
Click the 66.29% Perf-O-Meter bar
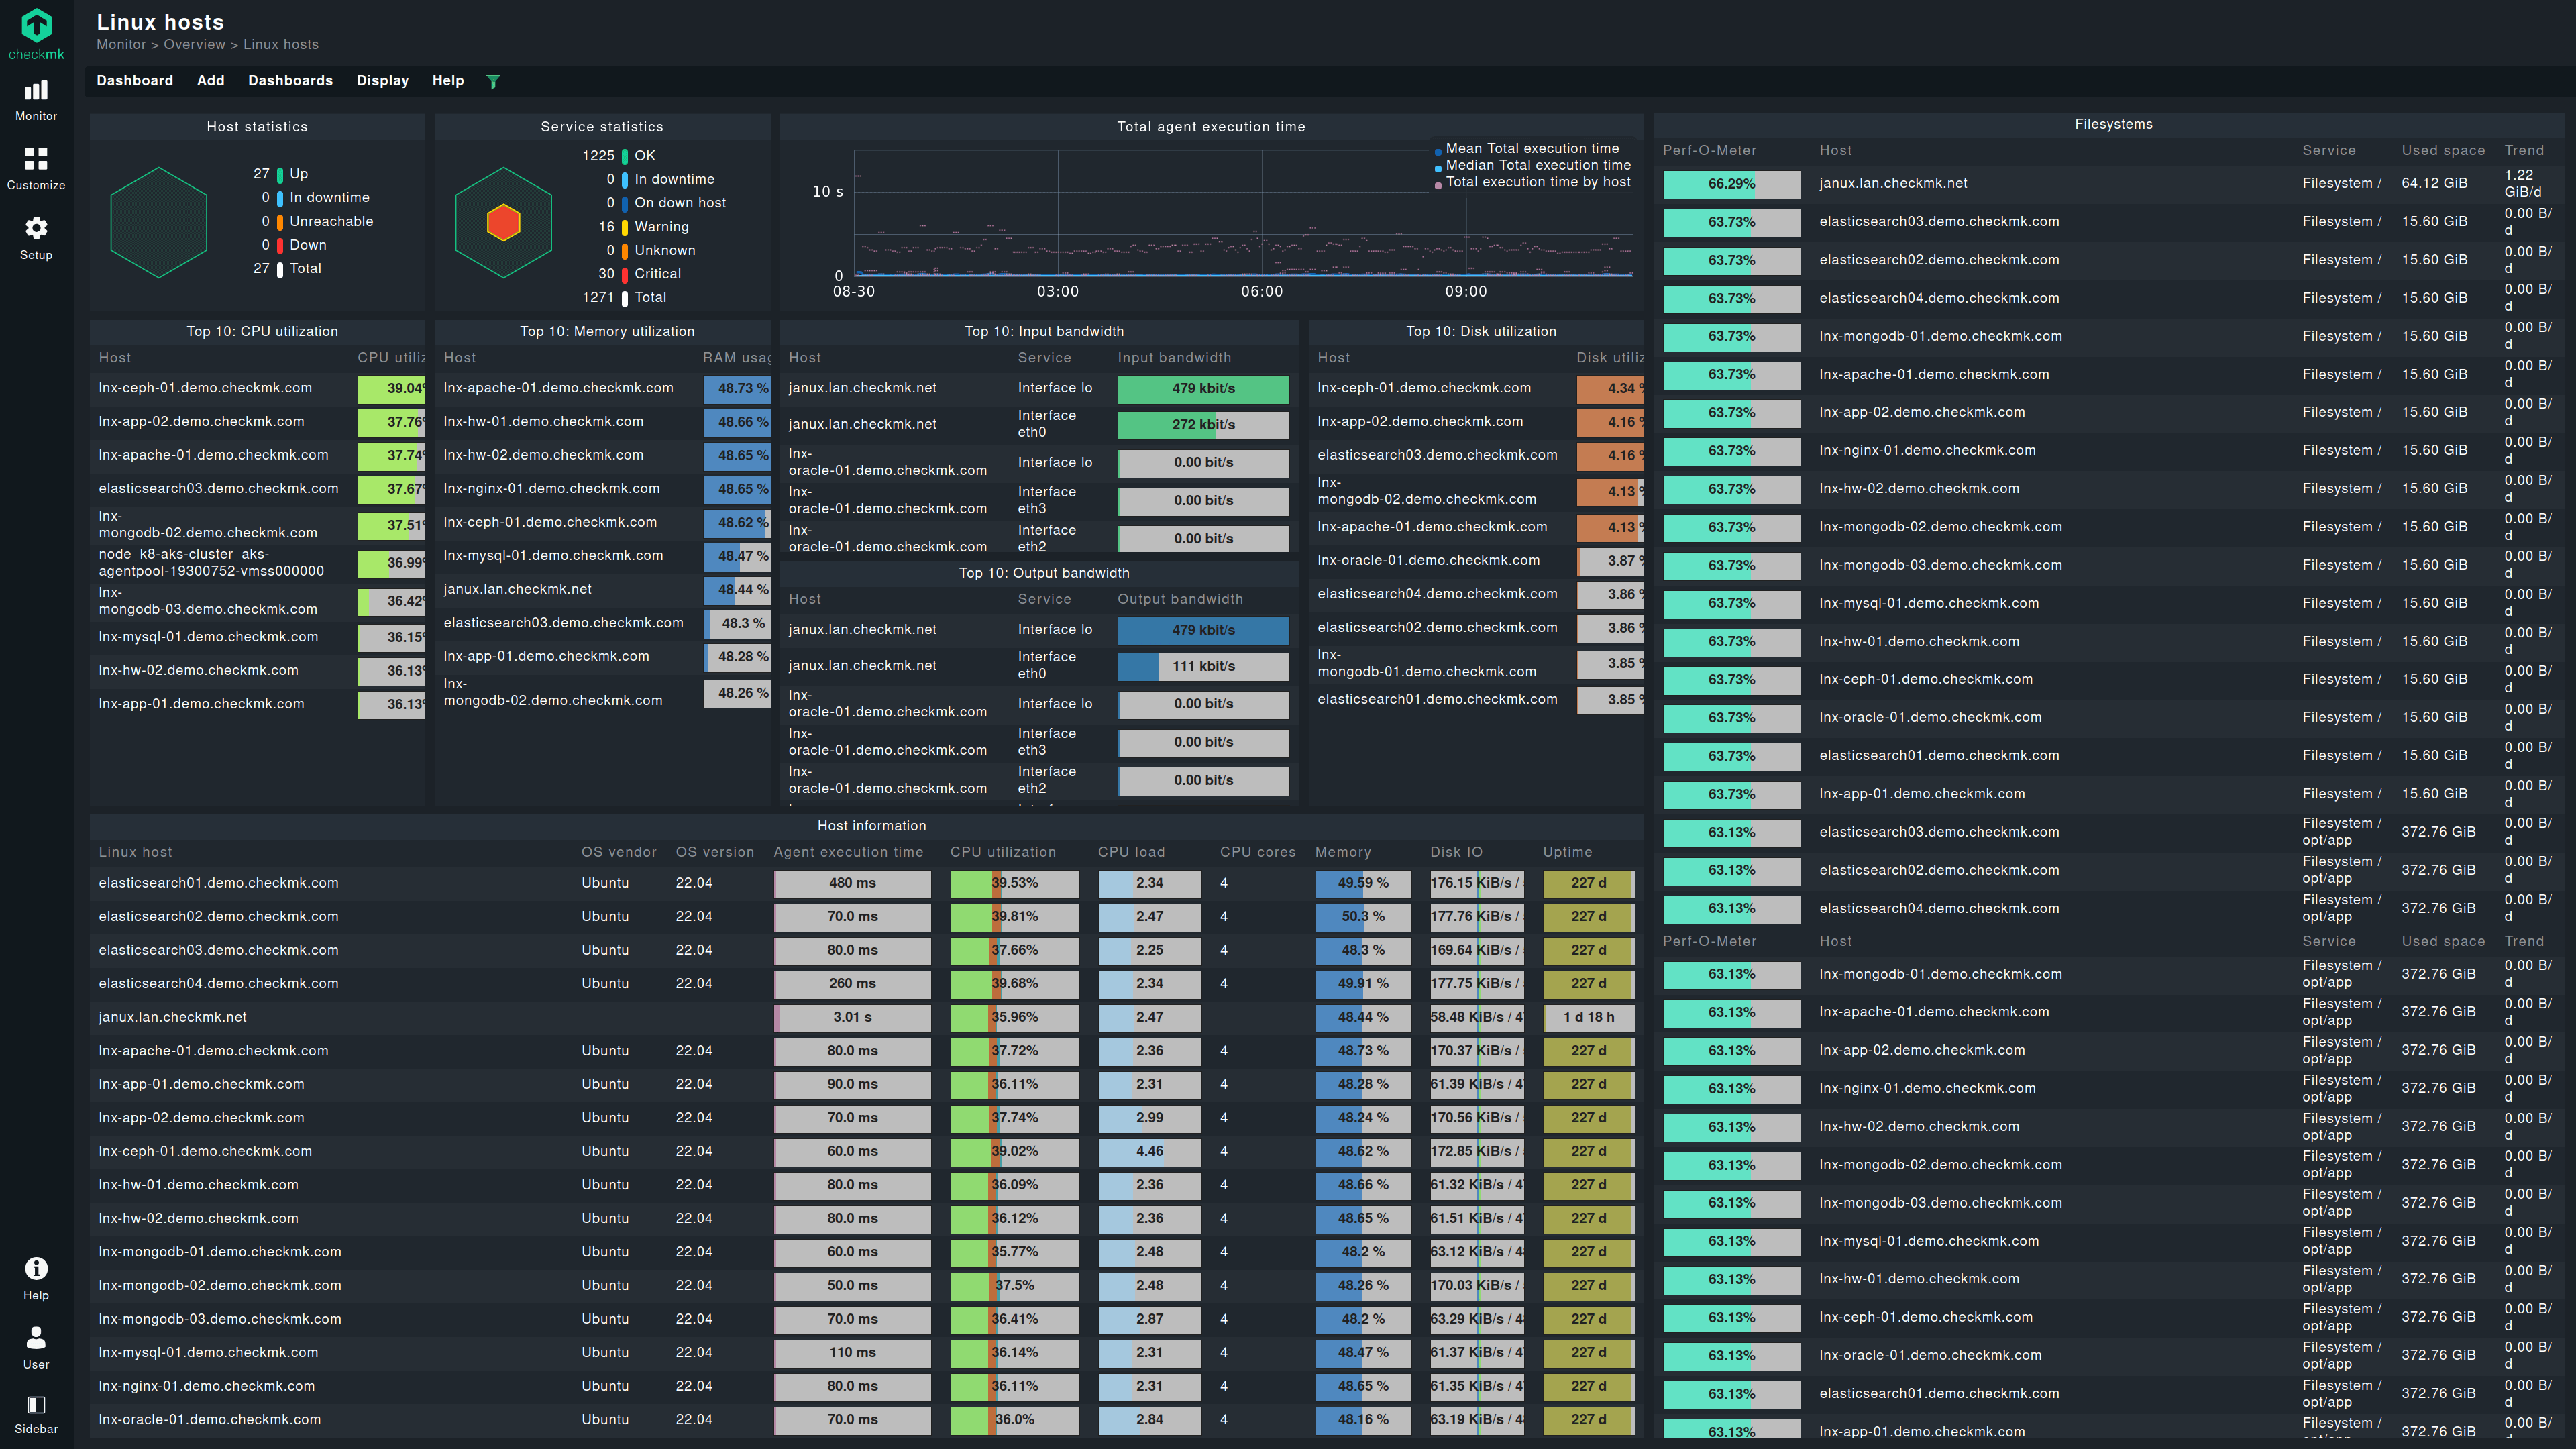coord(1731,184)
